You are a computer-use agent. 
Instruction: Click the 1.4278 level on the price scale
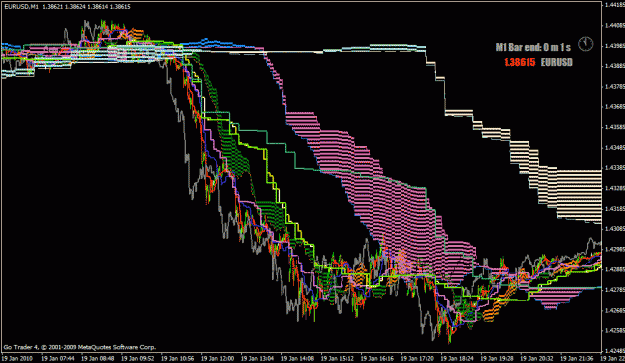click(615, 290)
